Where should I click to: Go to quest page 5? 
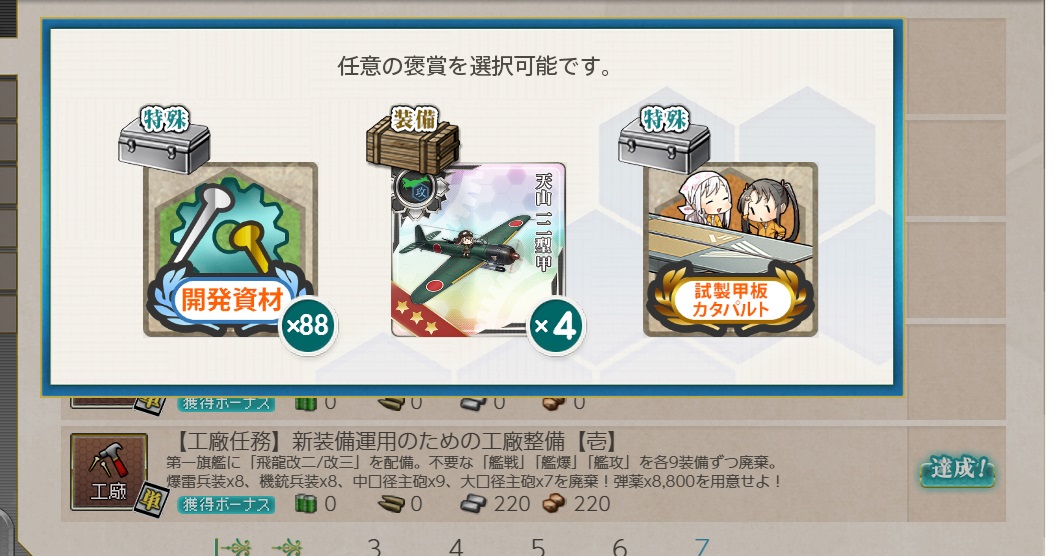point(538,547)
